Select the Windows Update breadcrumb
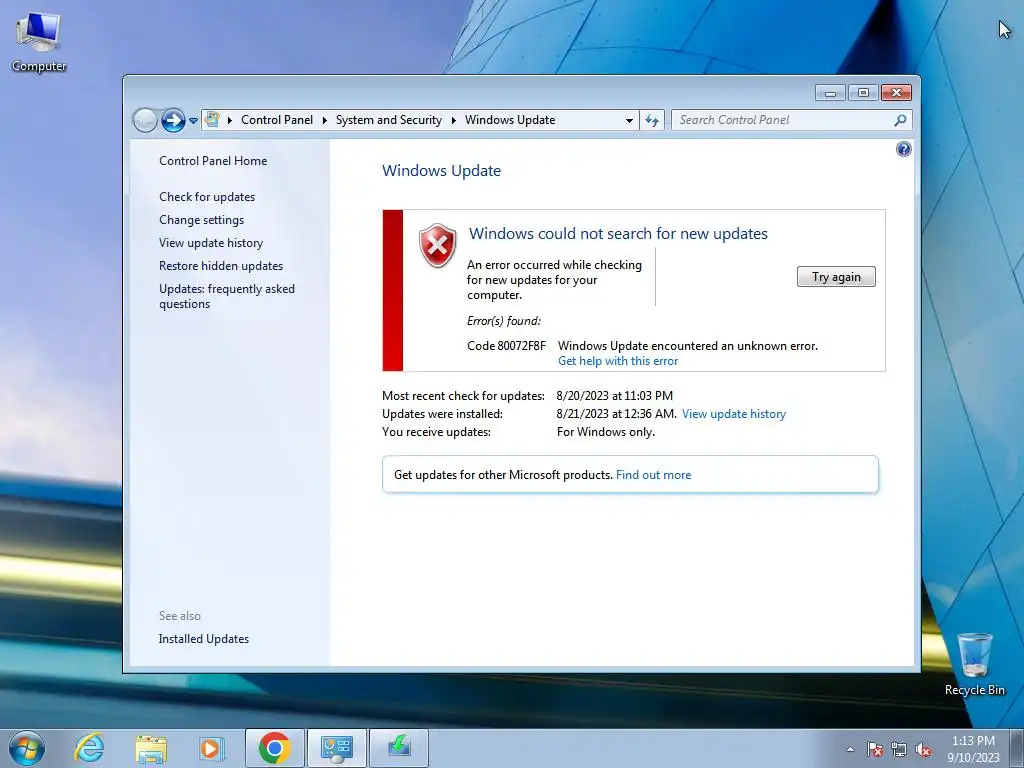Screen dimensions: 1024x768 coord(509,120)
